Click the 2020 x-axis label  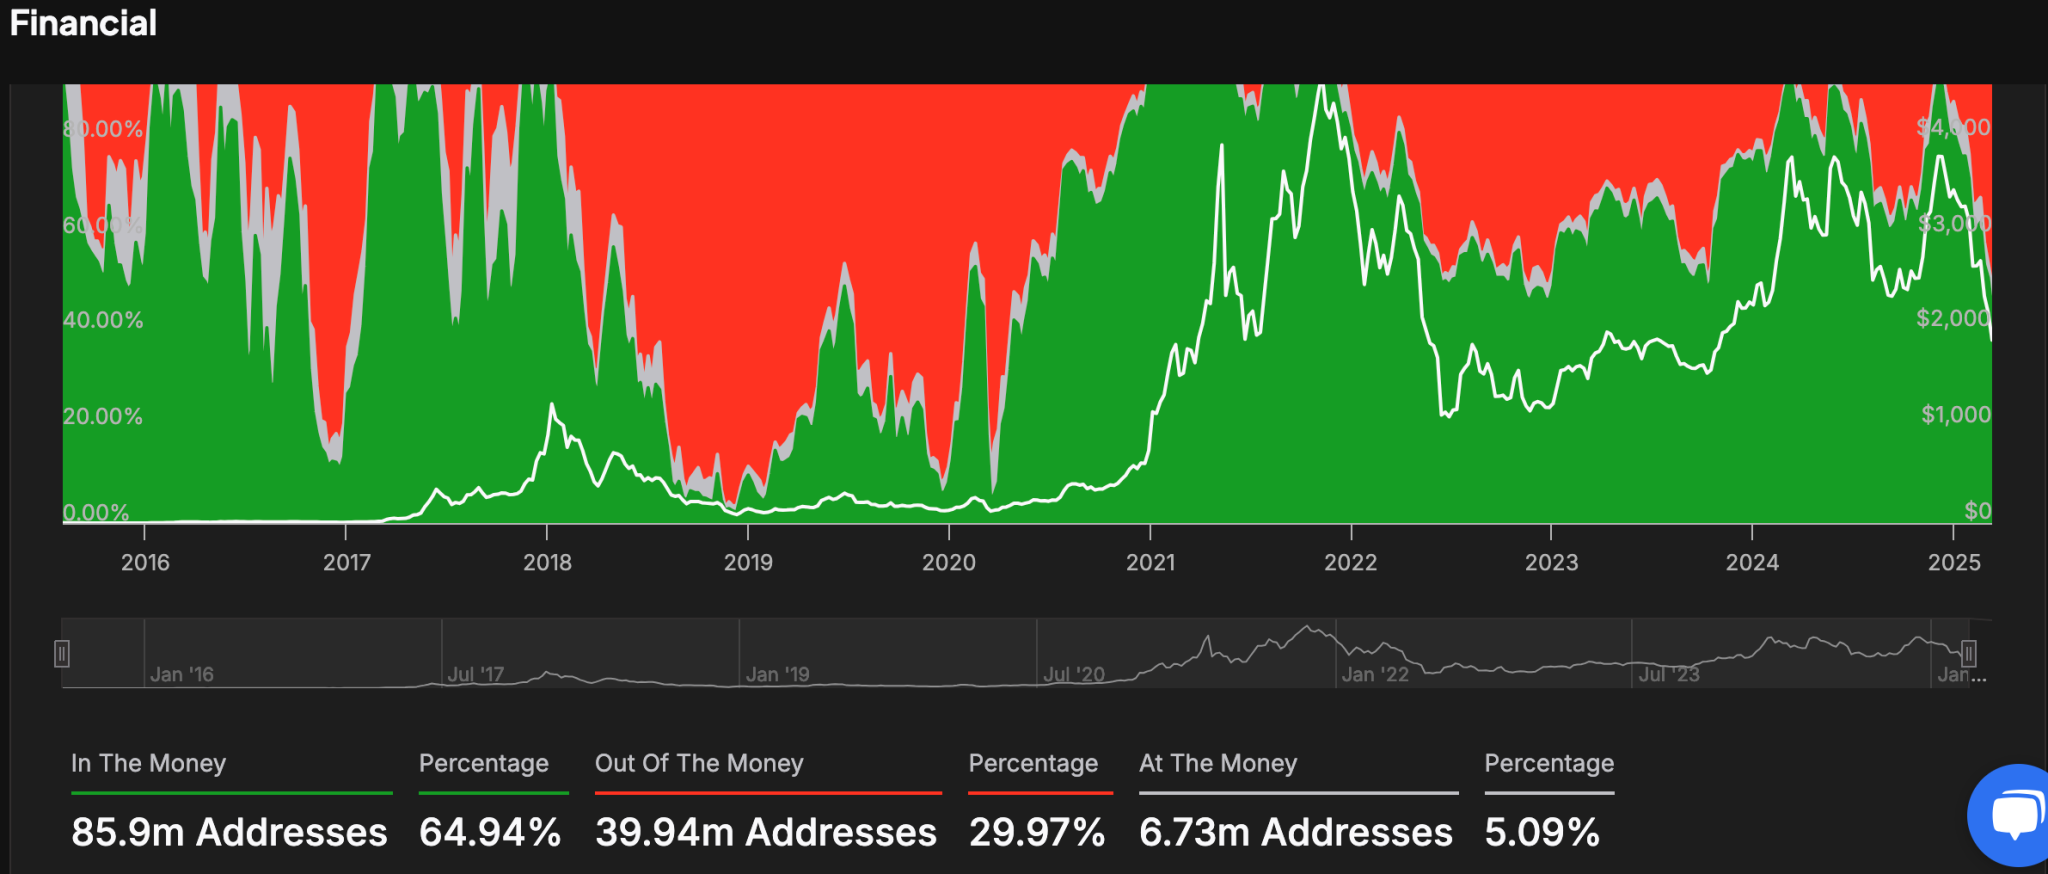pos(948,562)
